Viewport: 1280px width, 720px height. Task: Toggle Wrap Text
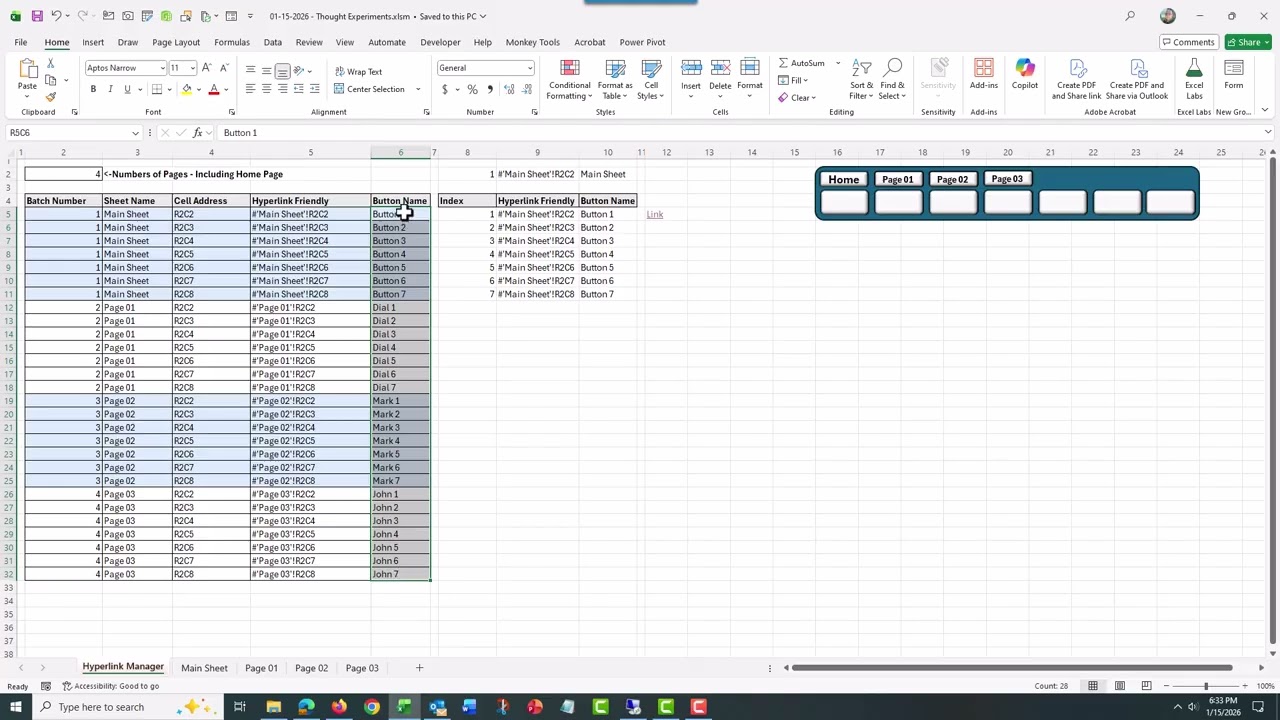pos(358,72)
